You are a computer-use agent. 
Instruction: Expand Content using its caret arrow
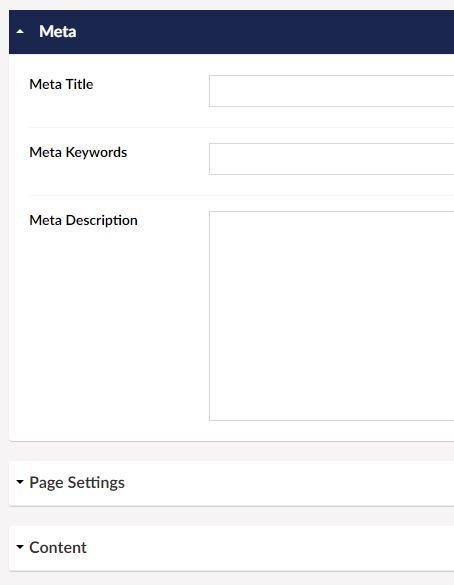20,547
